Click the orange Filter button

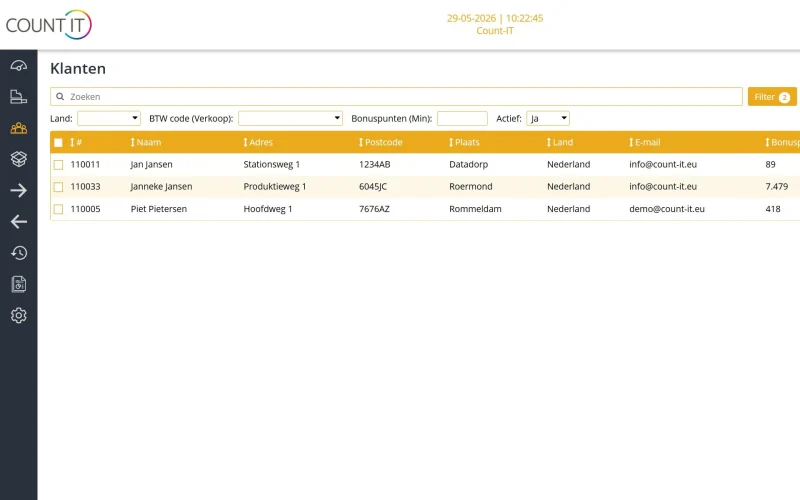(772, 96)
